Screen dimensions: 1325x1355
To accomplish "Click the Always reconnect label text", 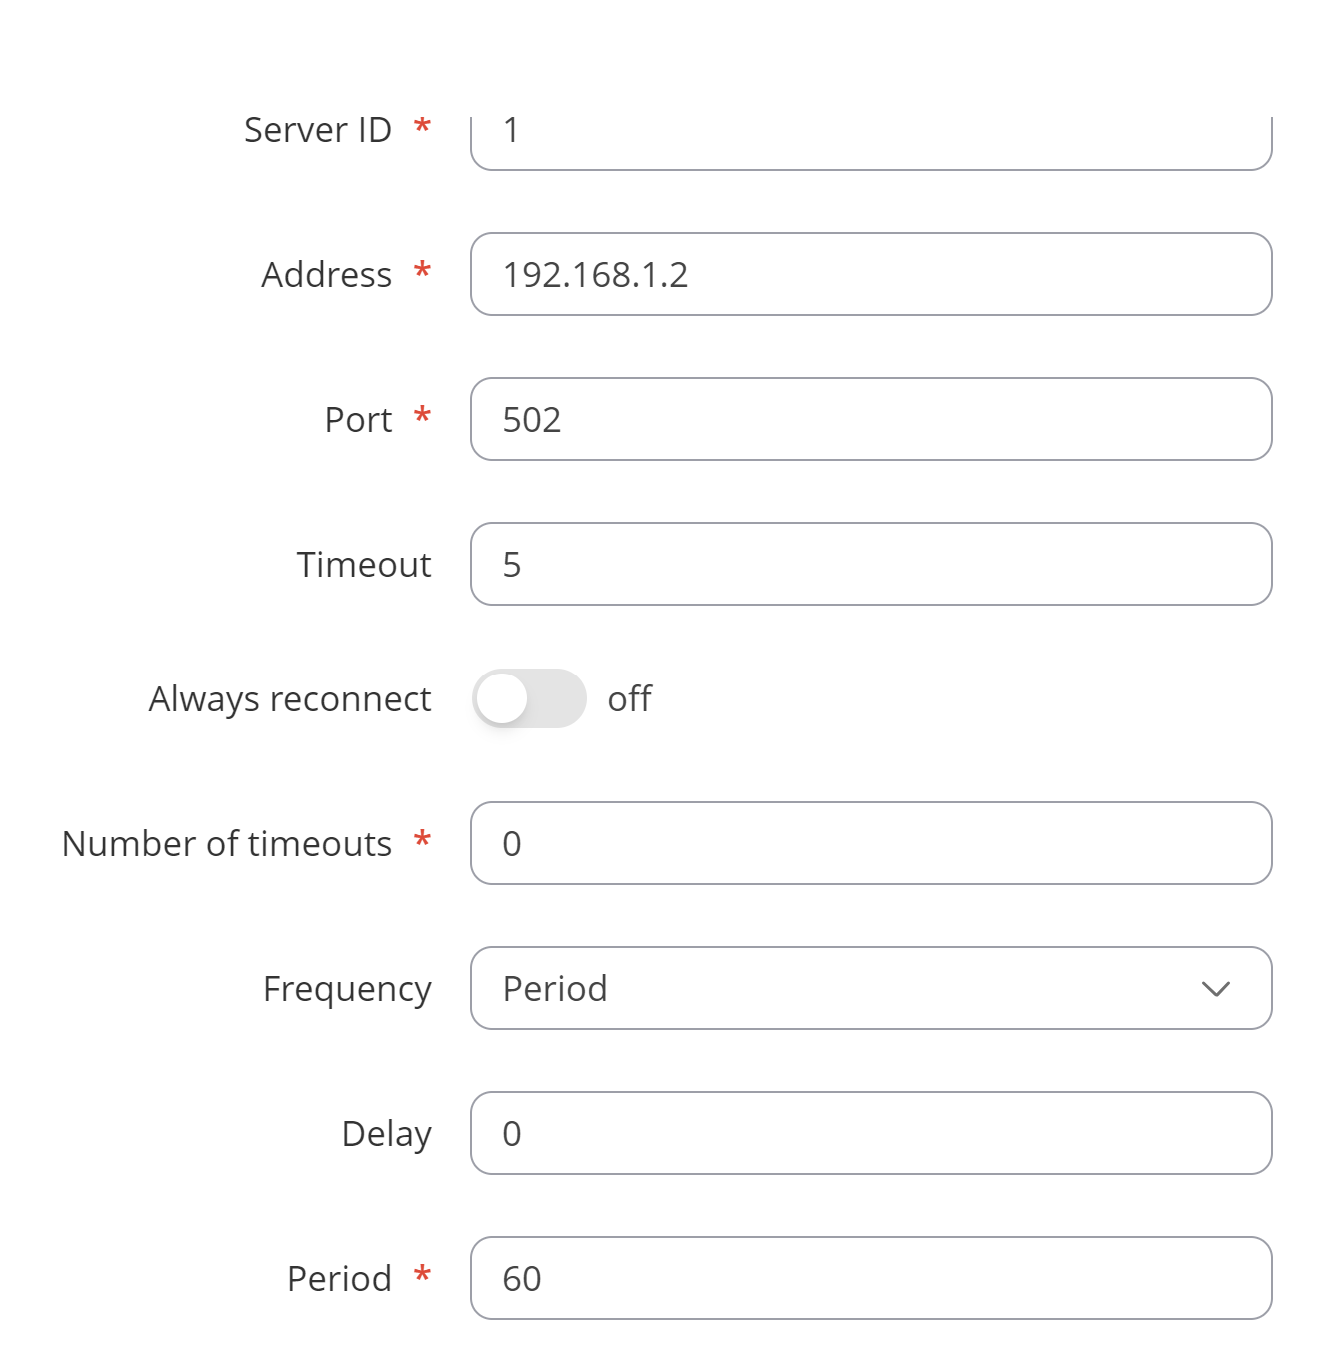I will [290, 699].
